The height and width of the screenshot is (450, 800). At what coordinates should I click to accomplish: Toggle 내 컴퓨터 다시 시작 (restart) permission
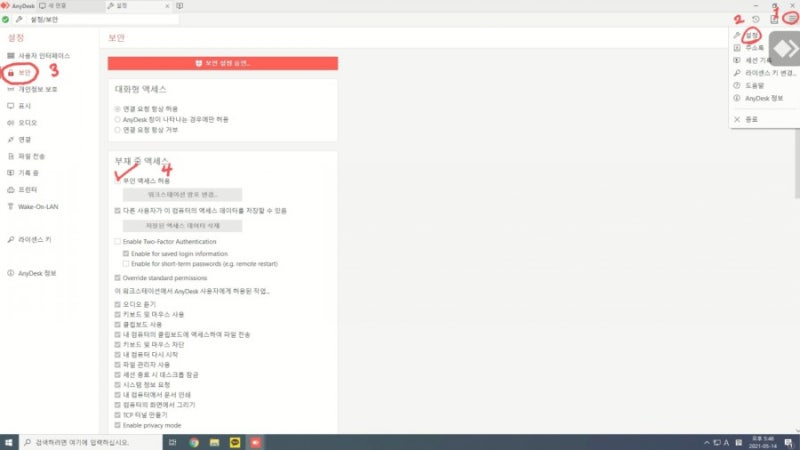pos(117,355)
